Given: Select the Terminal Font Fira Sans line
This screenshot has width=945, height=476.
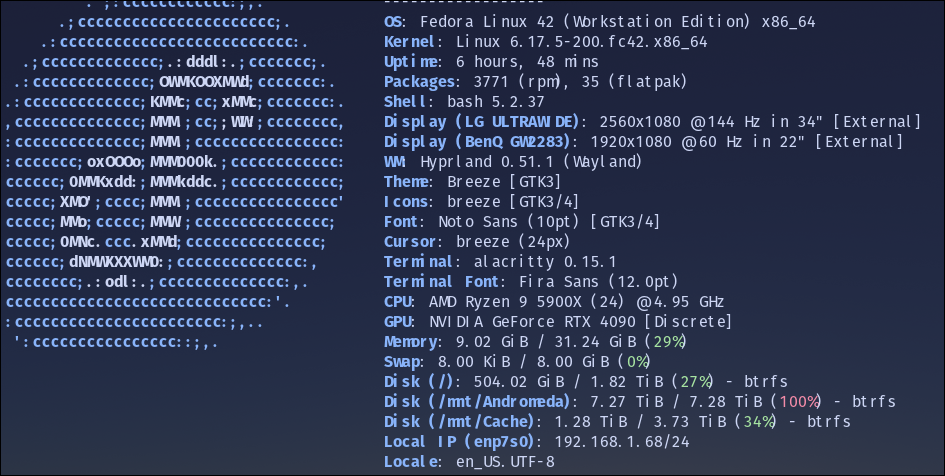Looking at the screenshot, I should point(531,281).
